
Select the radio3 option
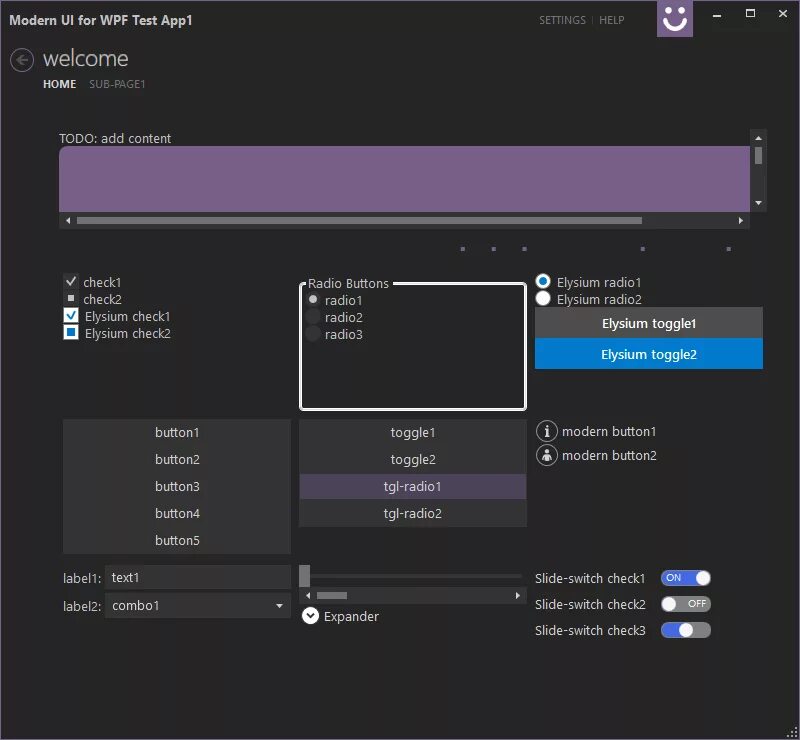[x=313, y=334]
